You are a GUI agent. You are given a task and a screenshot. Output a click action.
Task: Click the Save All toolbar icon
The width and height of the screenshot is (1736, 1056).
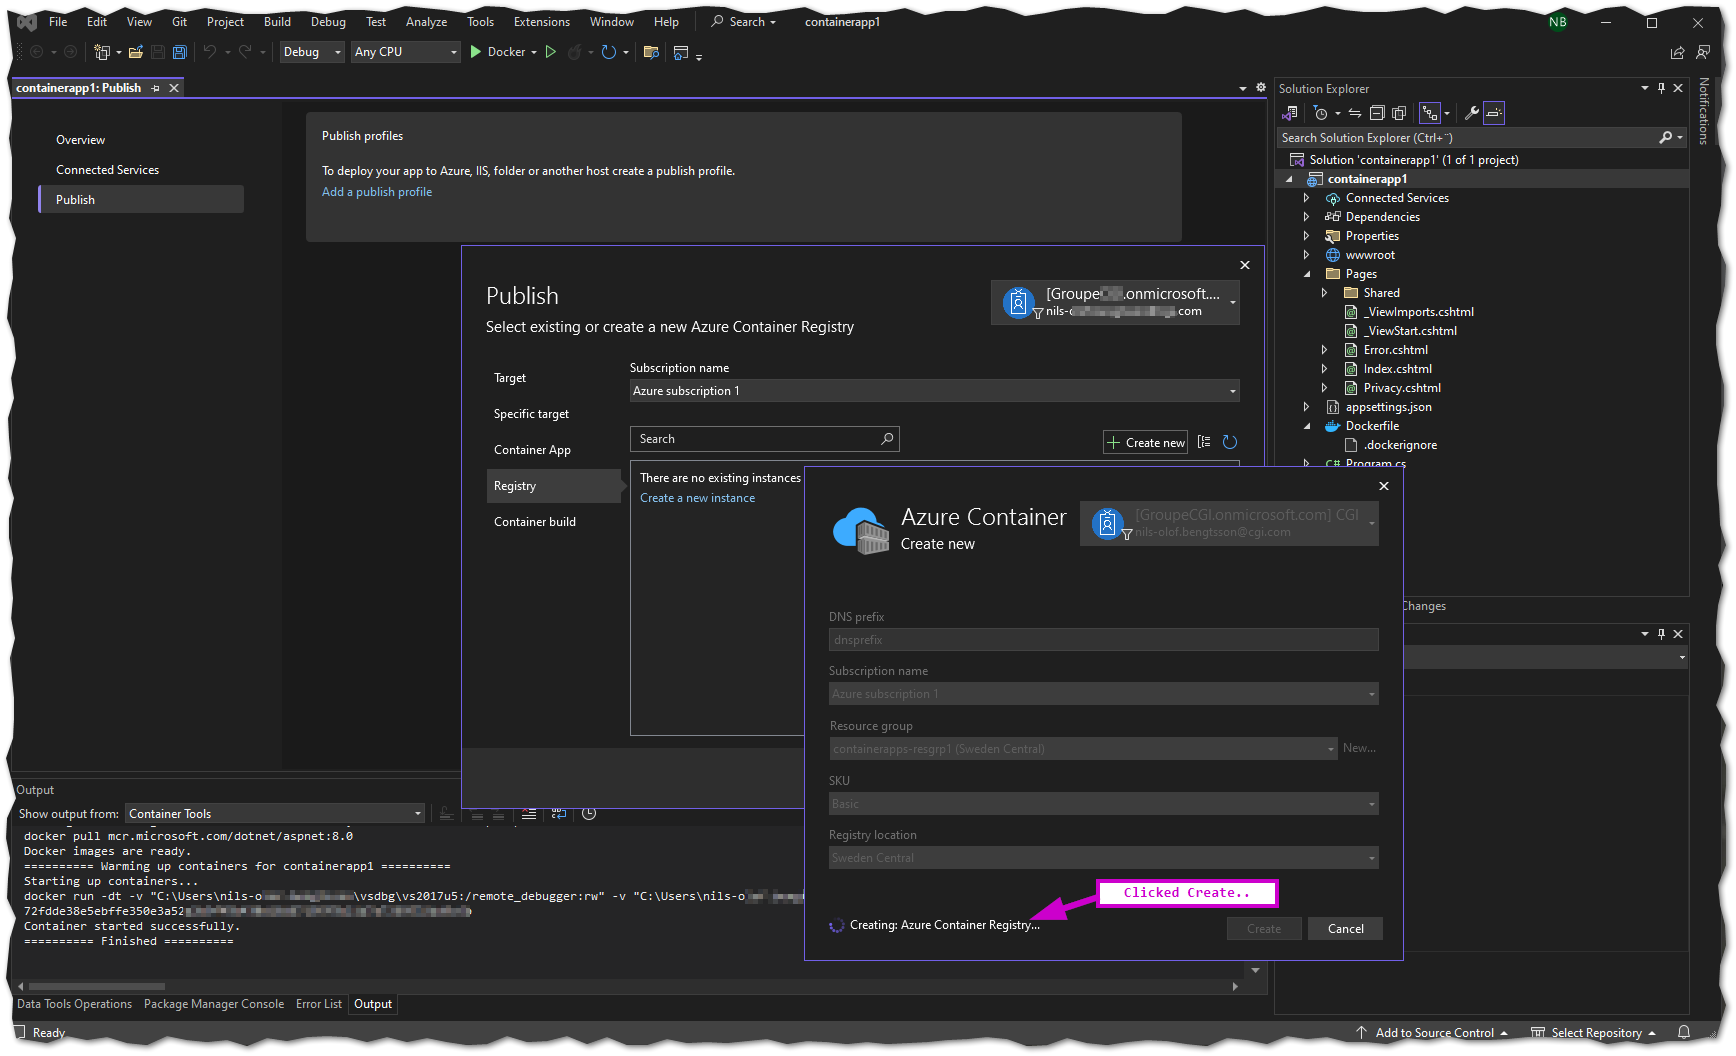[x=180, y=52]
